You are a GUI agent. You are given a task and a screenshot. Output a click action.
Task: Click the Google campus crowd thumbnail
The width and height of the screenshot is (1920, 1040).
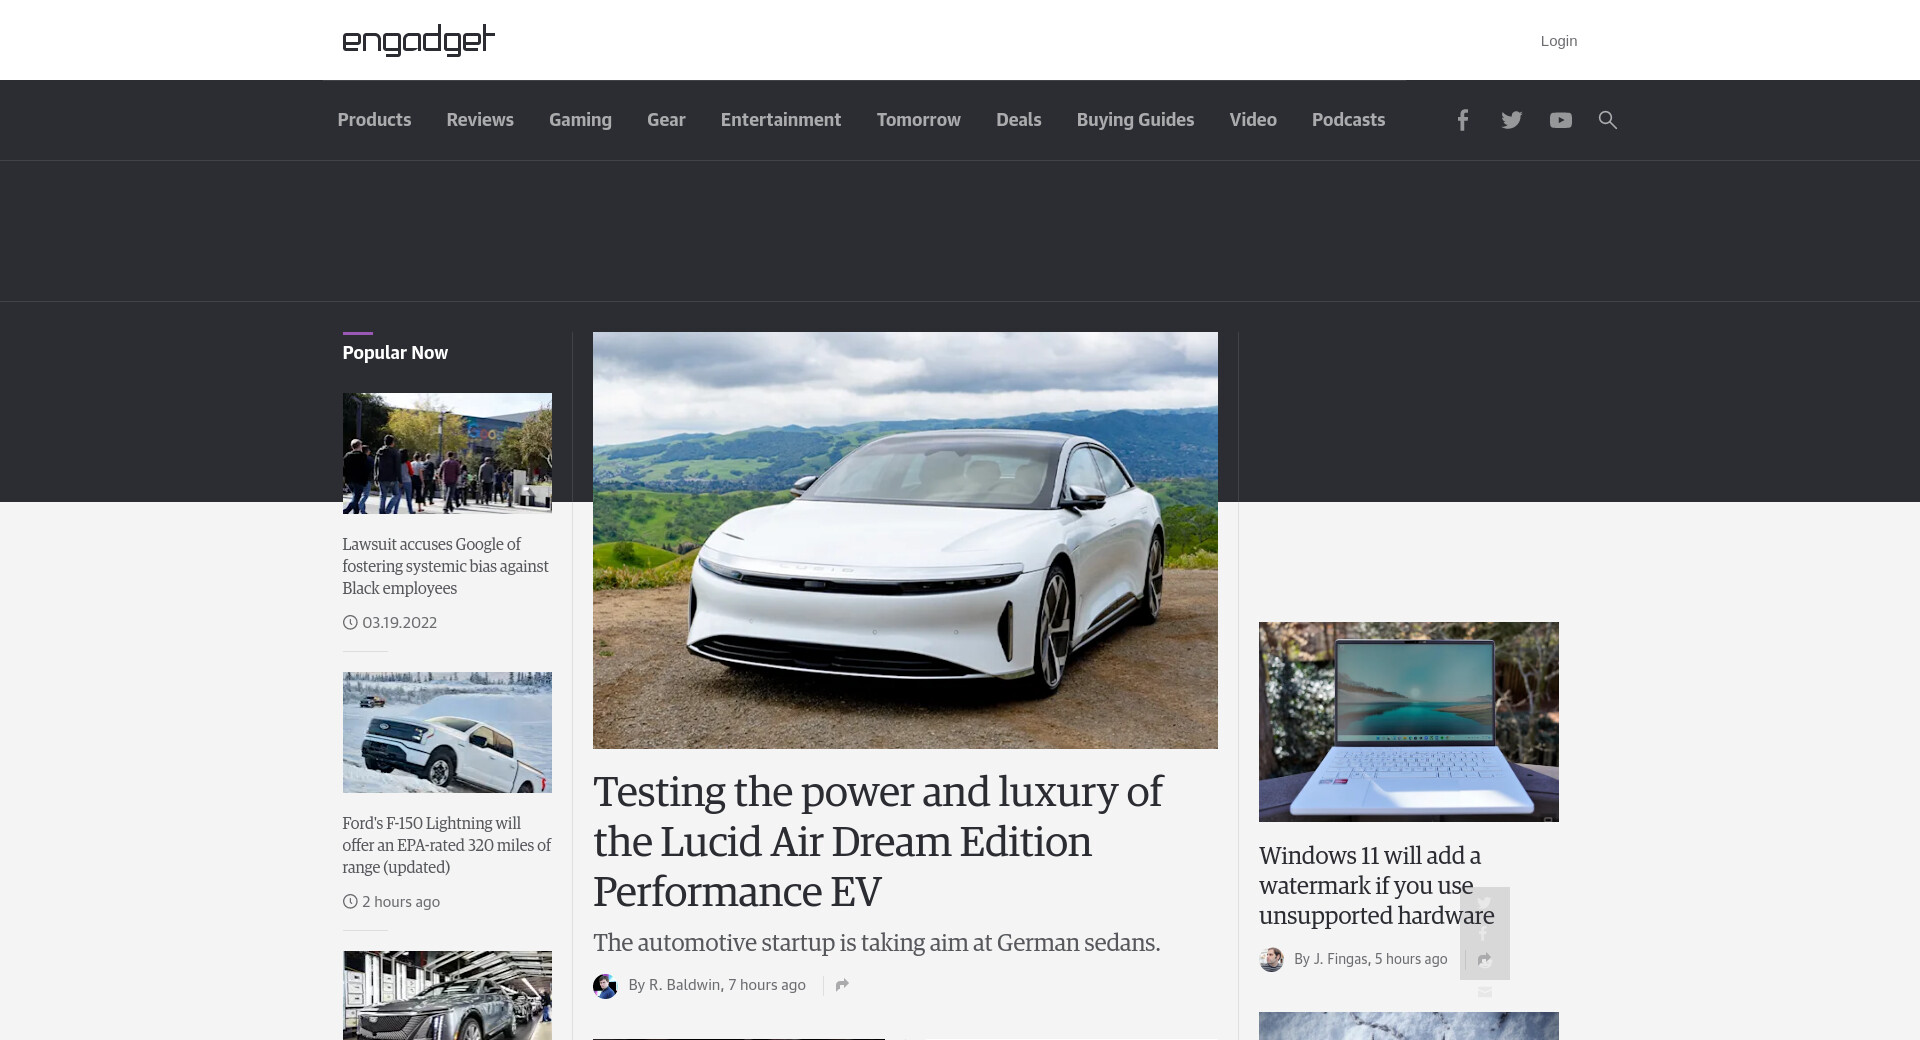[447, 453]
